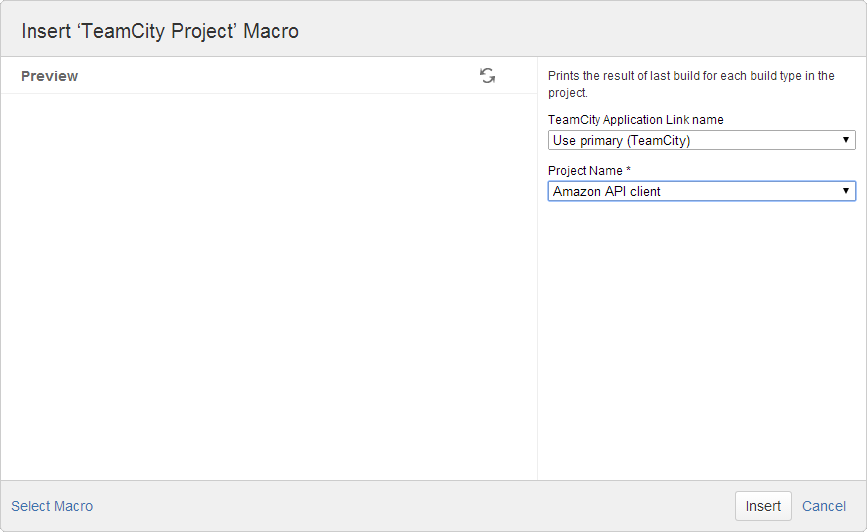The width and height of the screenshot is (867, 532).
Task: Click the Insert button
Action: pos(763,506)
